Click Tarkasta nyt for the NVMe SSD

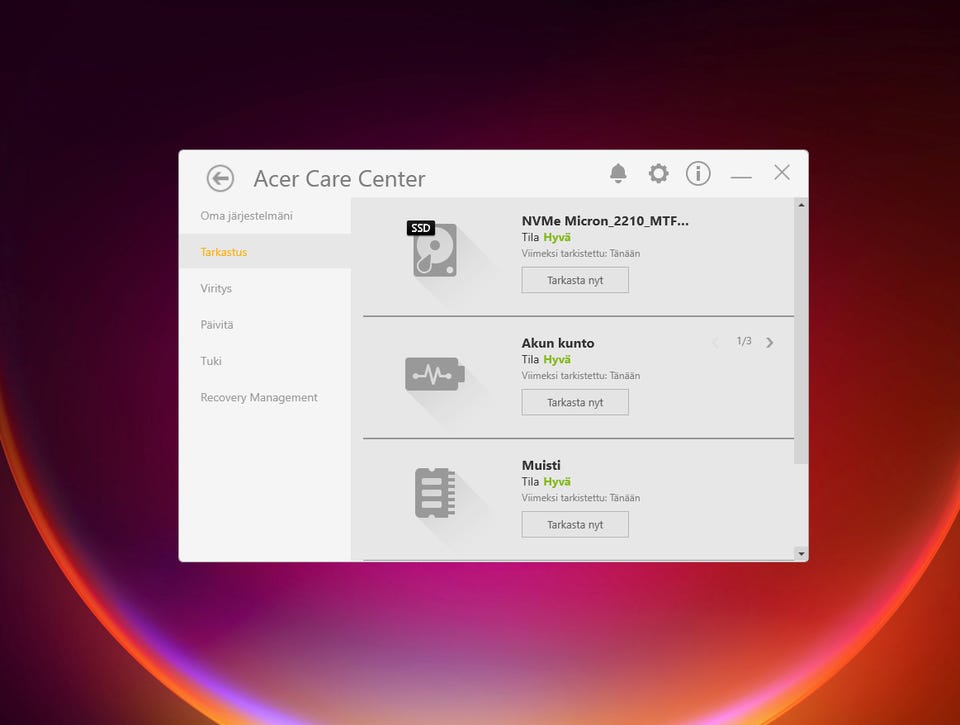575,280
